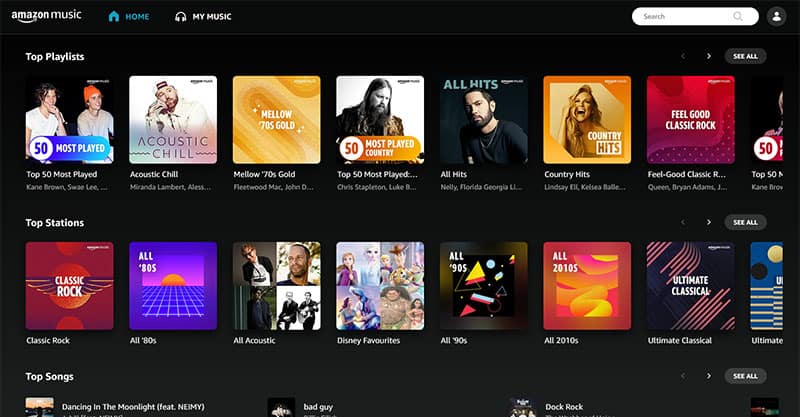This screenshot has width=800, height=417.
Task: Open the Disney Favourites station cover
Action: [x=380, y=286]
